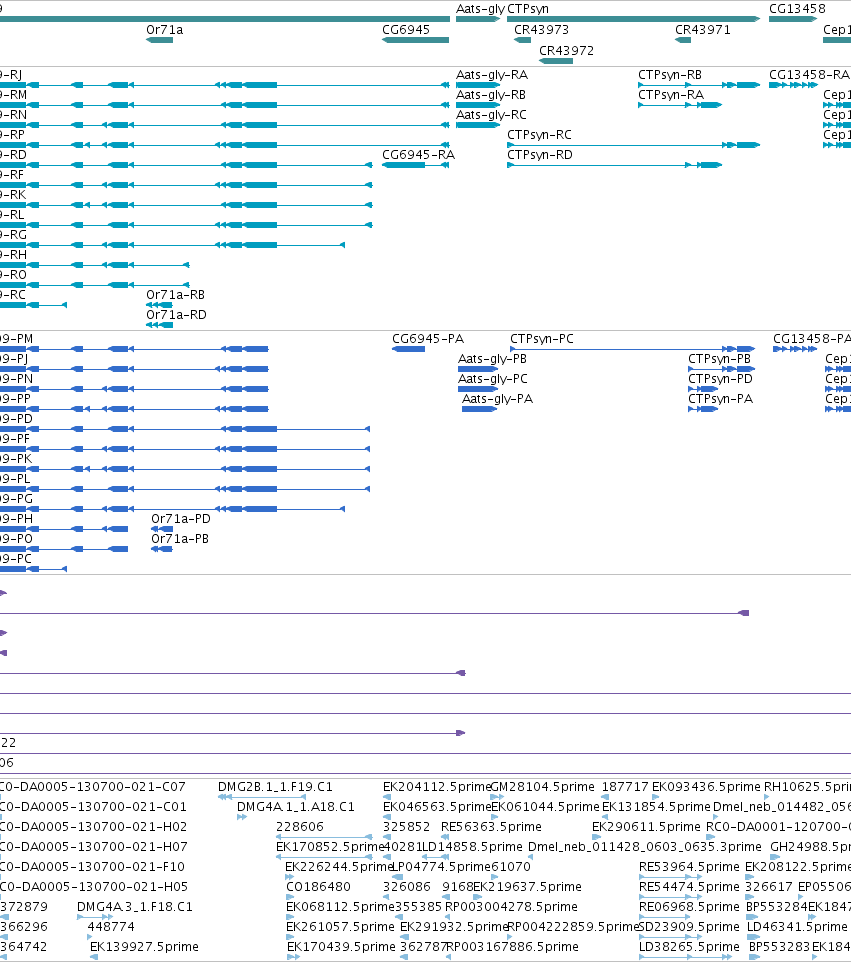Image resolution: width=851 pixels, height=962 pixels.
Task: Select the CO186480 label
Action: point(318,887)
